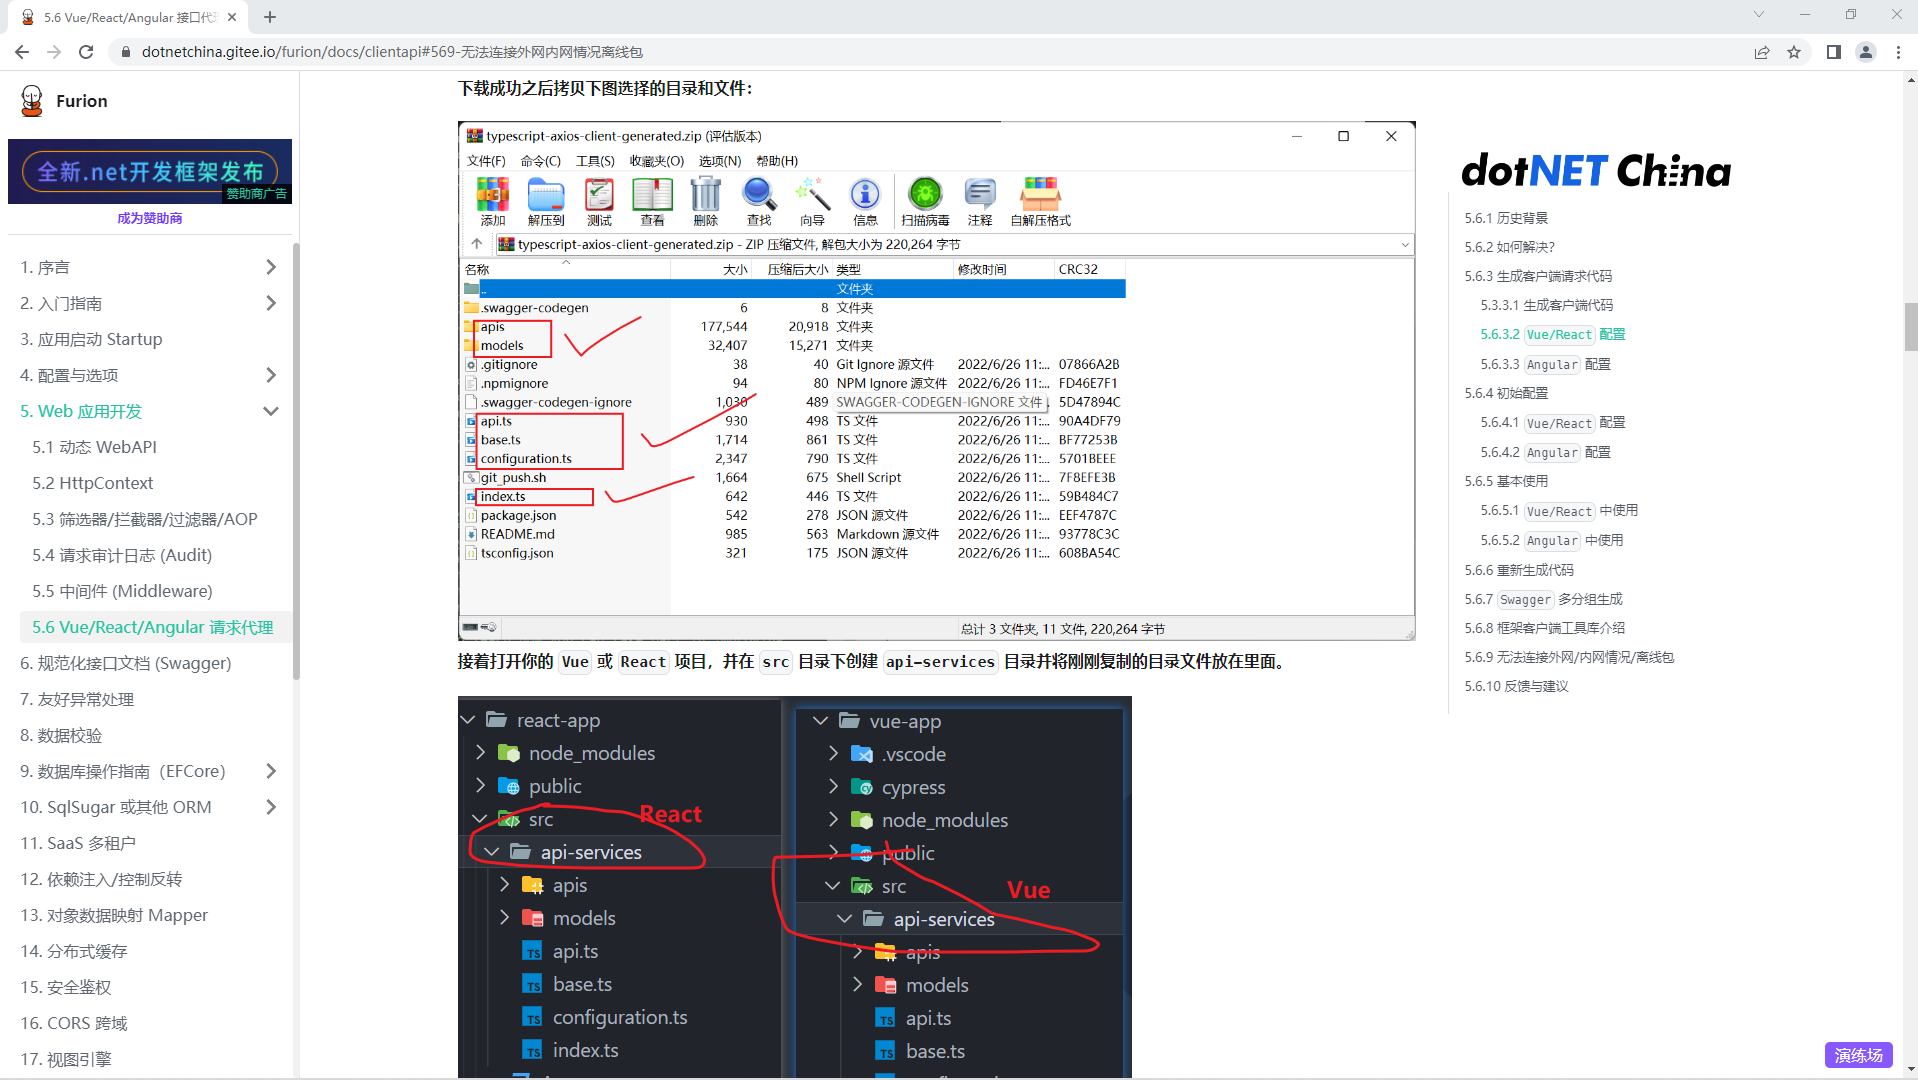1918x1080 pixels.
Task: Open the 演练场 playground button
Action: pyautogui.click(x=1858, y=1055)
